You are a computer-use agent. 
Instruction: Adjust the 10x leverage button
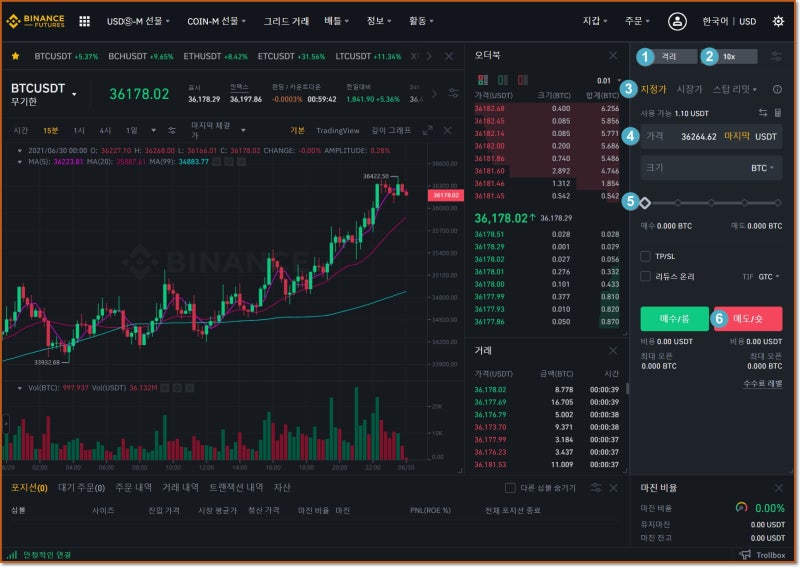point(729,56)
